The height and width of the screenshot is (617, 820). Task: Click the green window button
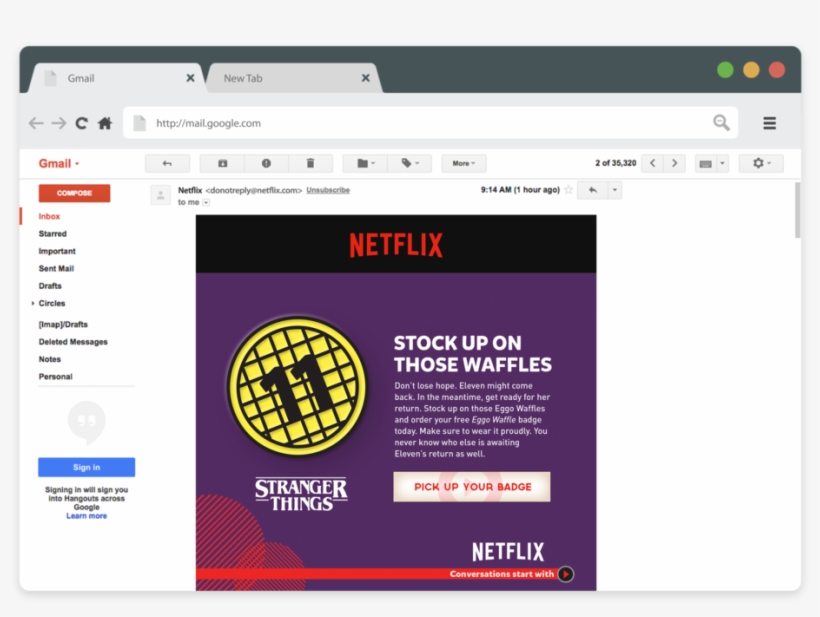point(725,70)
